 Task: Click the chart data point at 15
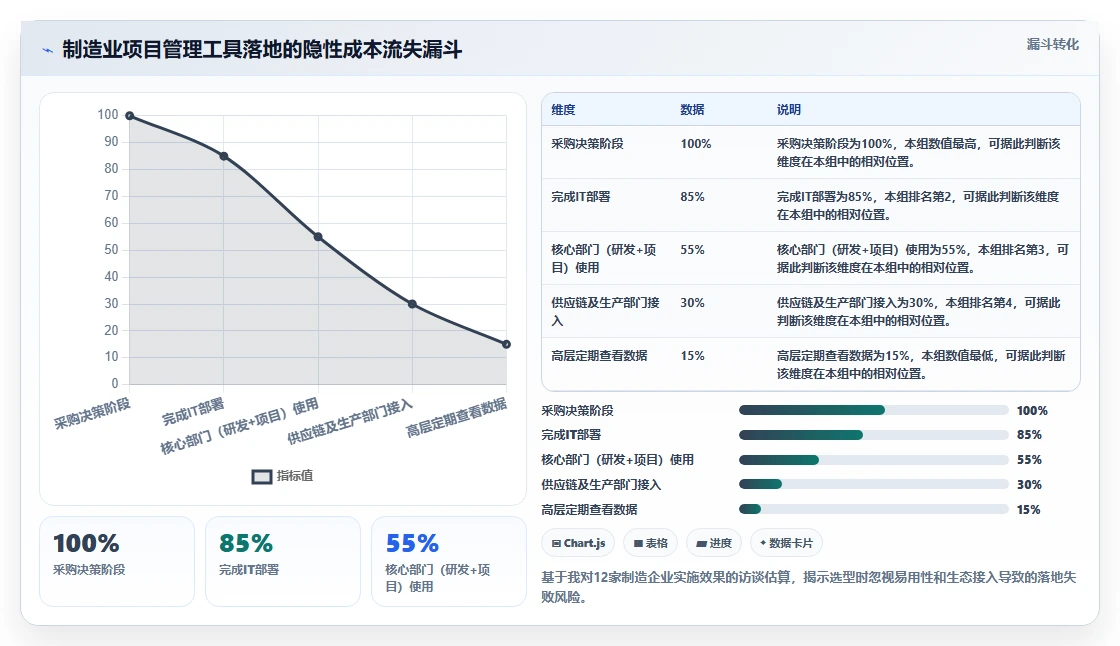pos(506,344)
